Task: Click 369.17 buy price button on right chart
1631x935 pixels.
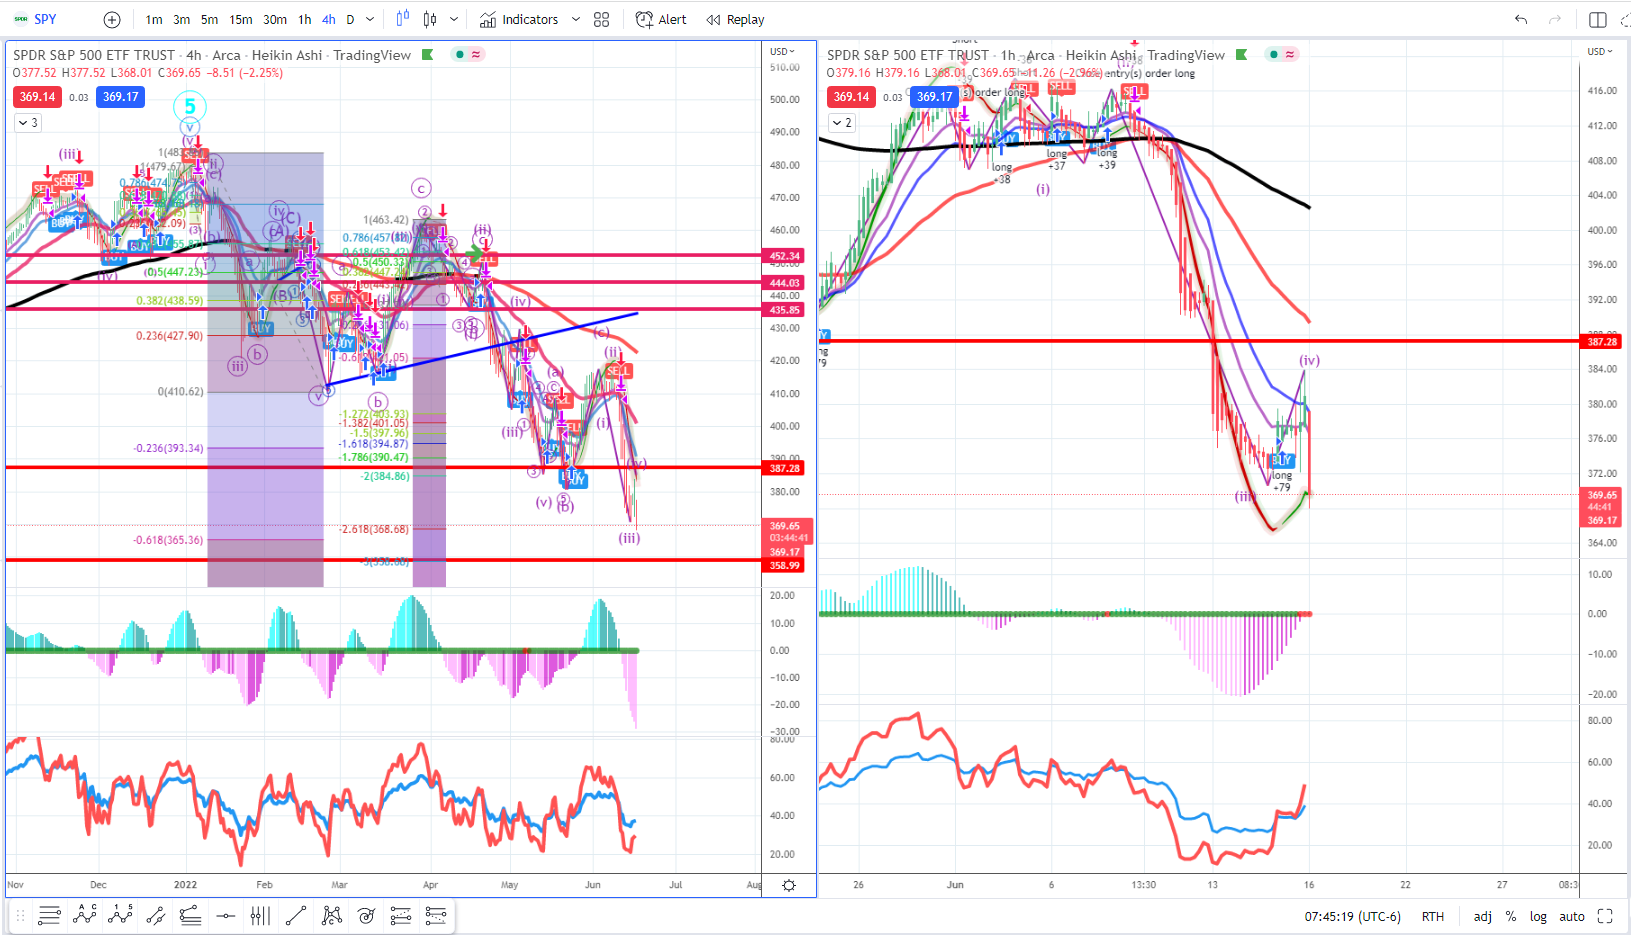Action: point(935,97)
